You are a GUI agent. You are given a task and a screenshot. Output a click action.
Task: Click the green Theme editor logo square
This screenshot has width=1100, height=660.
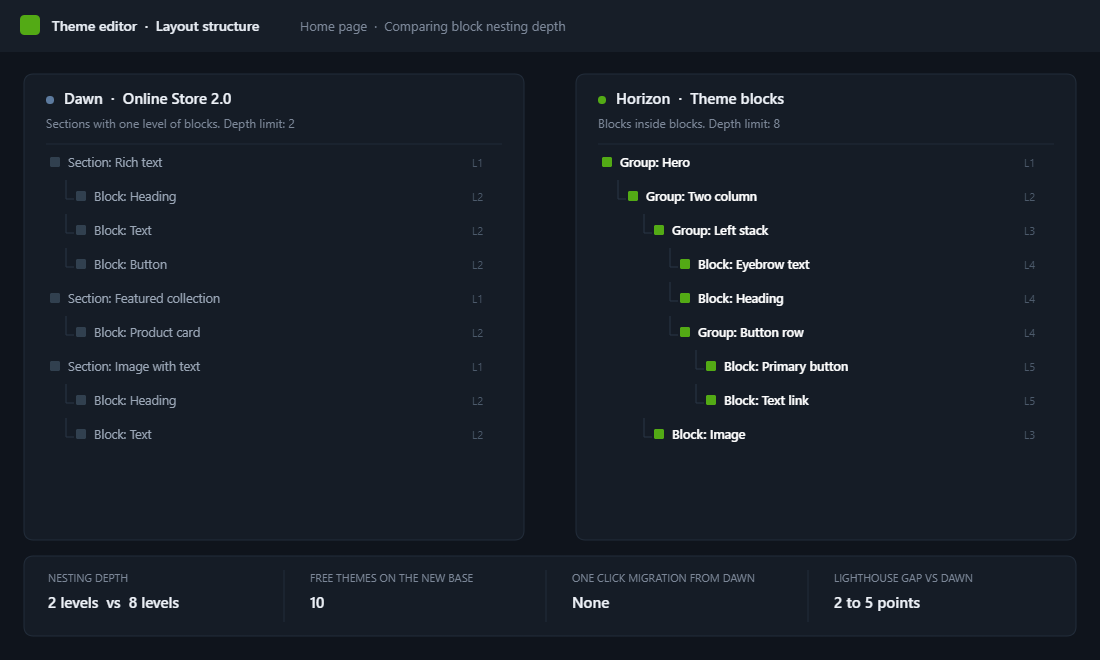(x=30, y=25)
